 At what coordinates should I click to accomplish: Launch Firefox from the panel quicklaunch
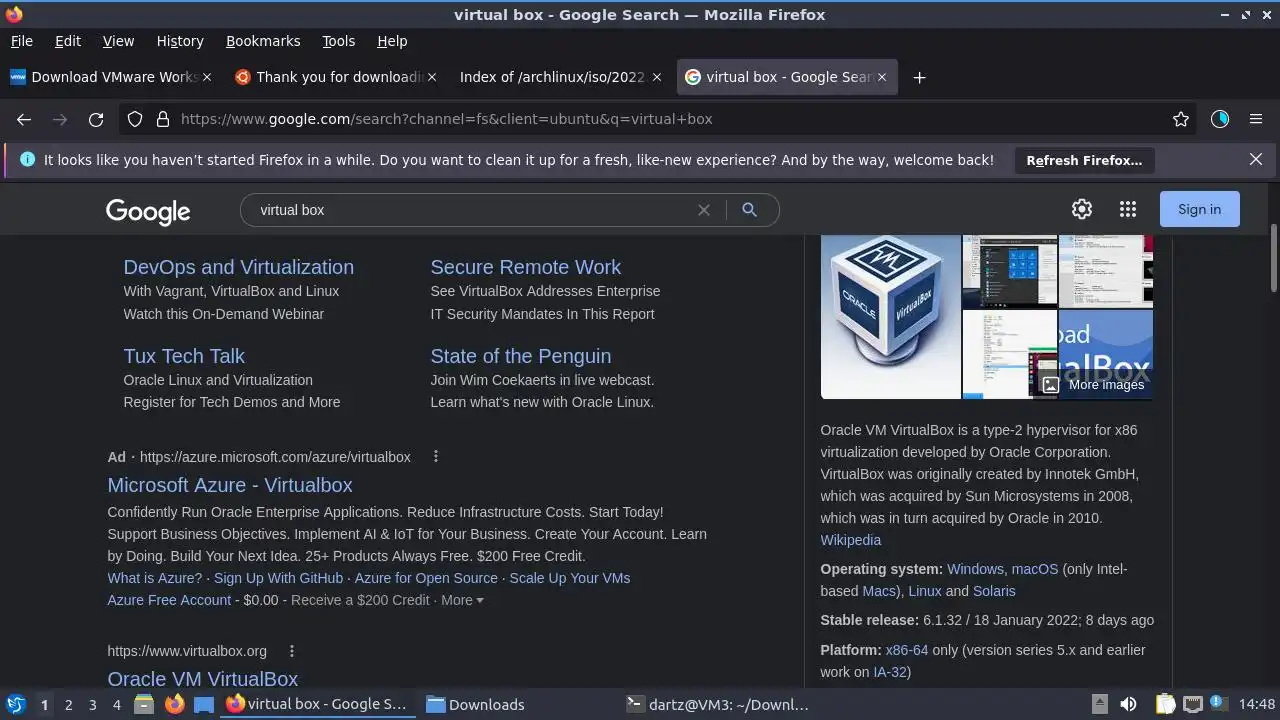(174, 704)
